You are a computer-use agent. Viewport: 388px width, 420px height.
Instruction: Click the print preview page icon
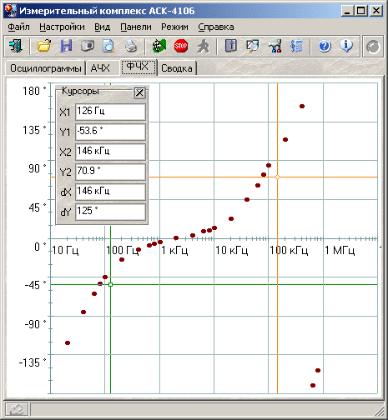click(x=109, y=46)
